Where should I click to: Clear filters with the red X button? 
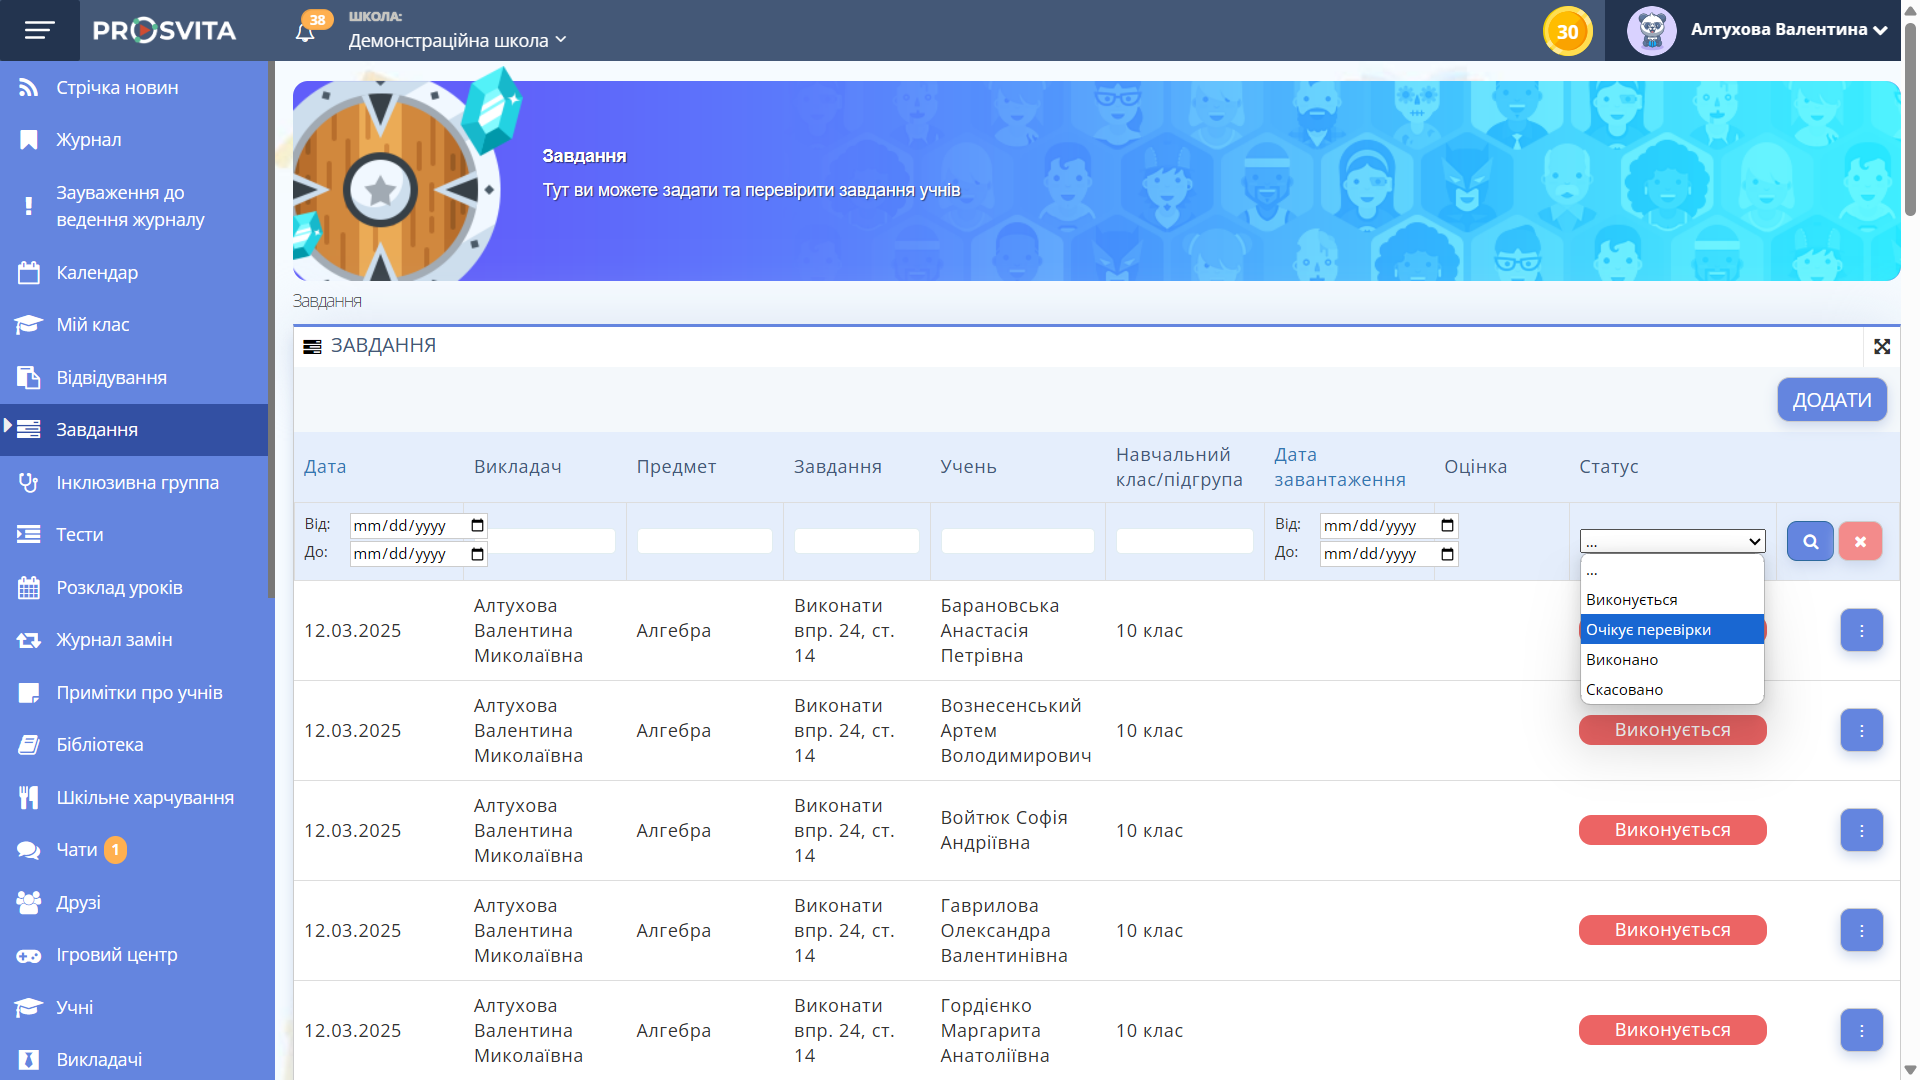coord(1860,541)
